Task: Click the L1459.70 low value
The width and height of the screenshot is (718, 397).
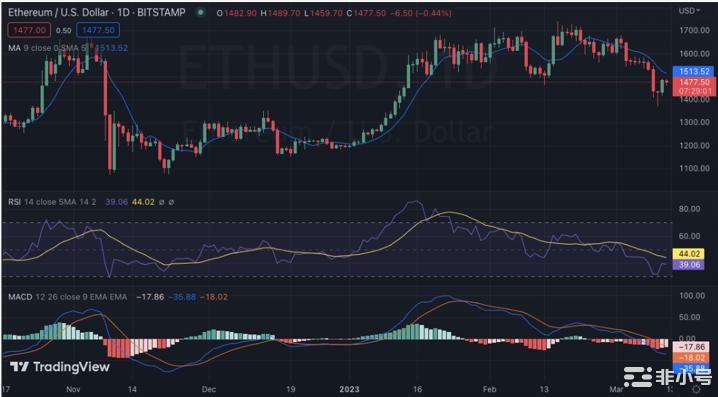Action: coord(322,13)
